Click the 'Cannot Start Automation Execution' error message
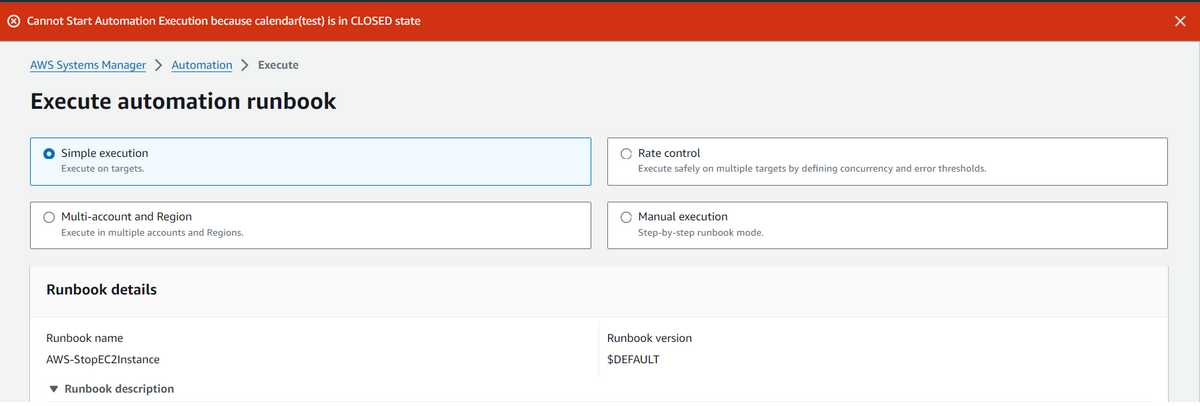Image resolution: width=1200 pixels, height=406 pixels. (223, 23)
